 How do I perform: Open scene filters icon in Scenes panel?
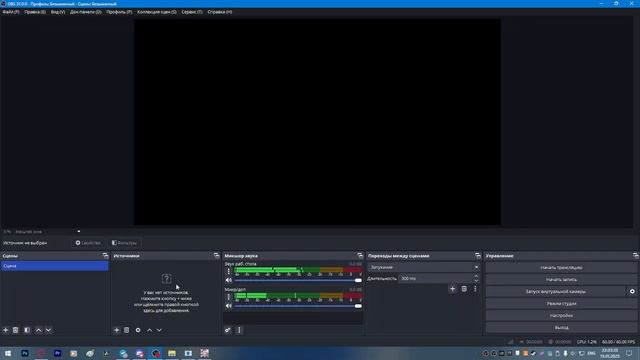point(27,330)
